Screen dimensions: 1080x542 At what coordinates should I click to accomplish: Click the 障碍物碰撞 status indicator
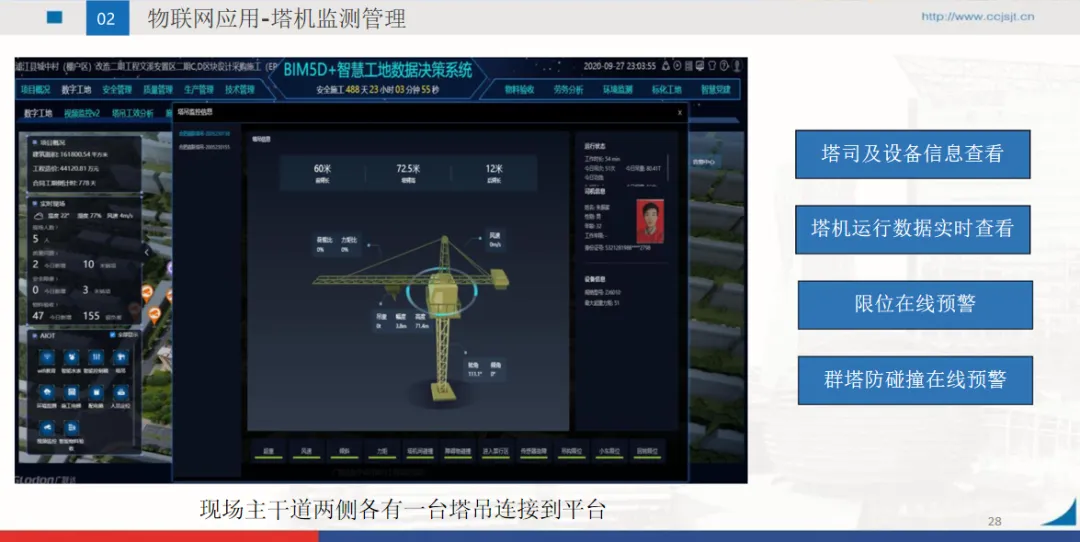pos(458,452)
